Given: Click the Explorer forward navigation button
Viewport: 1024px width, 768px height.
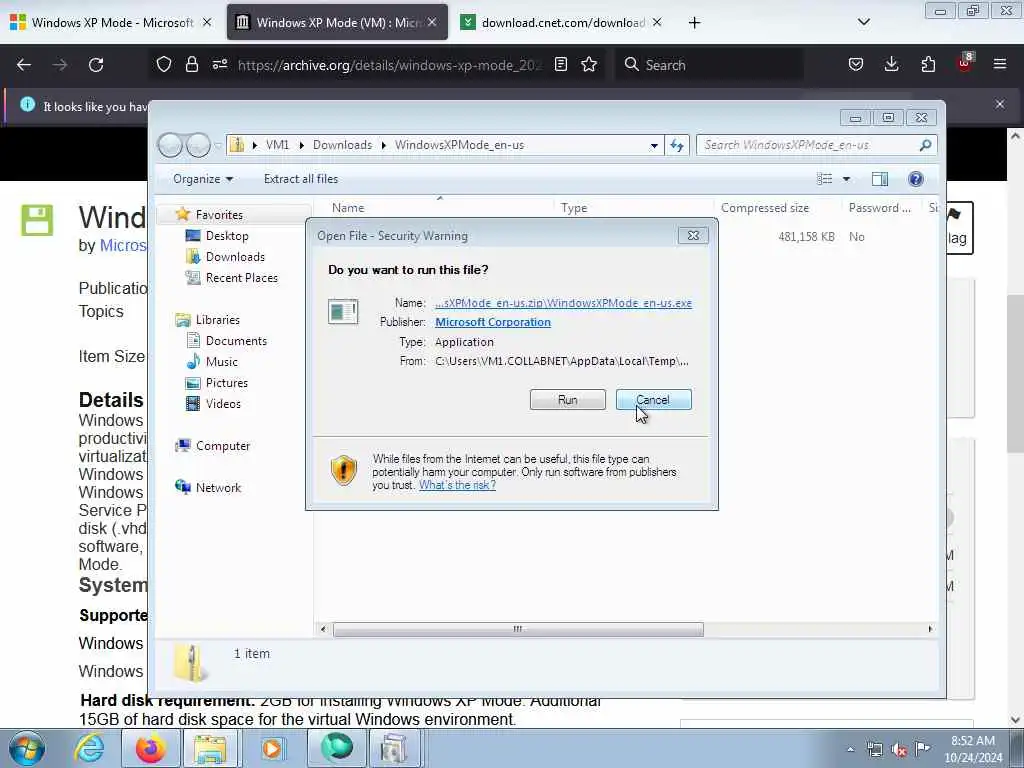Looking at the screenshot, I should (198, 145).
